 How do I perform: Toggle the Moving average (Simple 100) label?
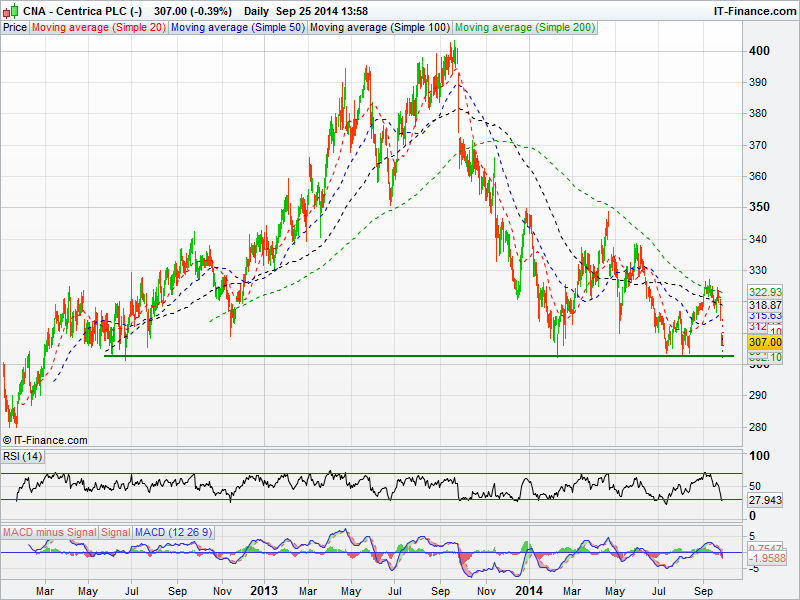[x=379, y=27]
